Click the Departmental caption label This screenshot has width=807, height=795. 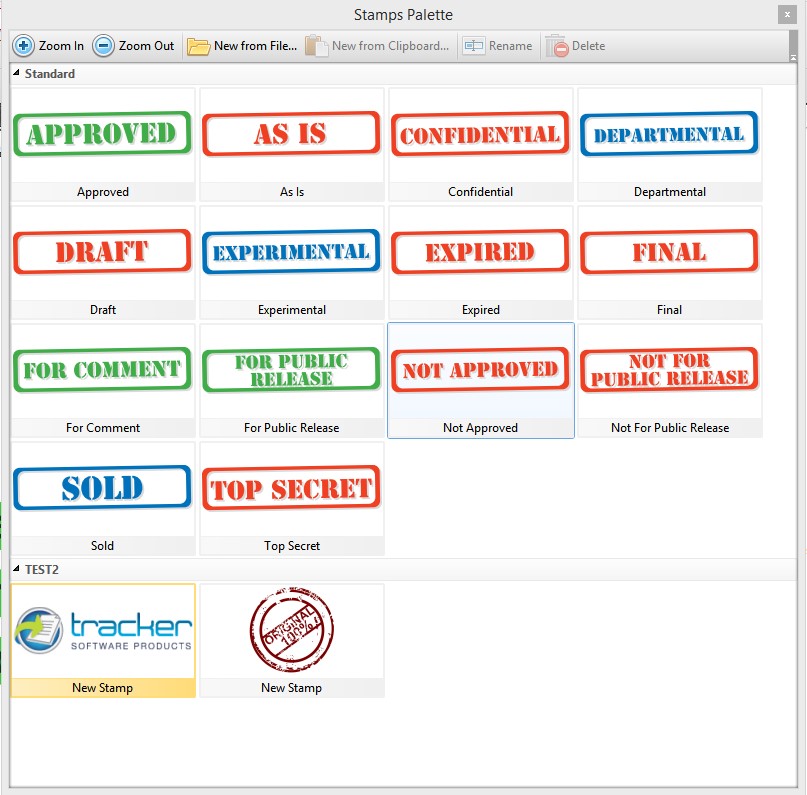(670, 192)
